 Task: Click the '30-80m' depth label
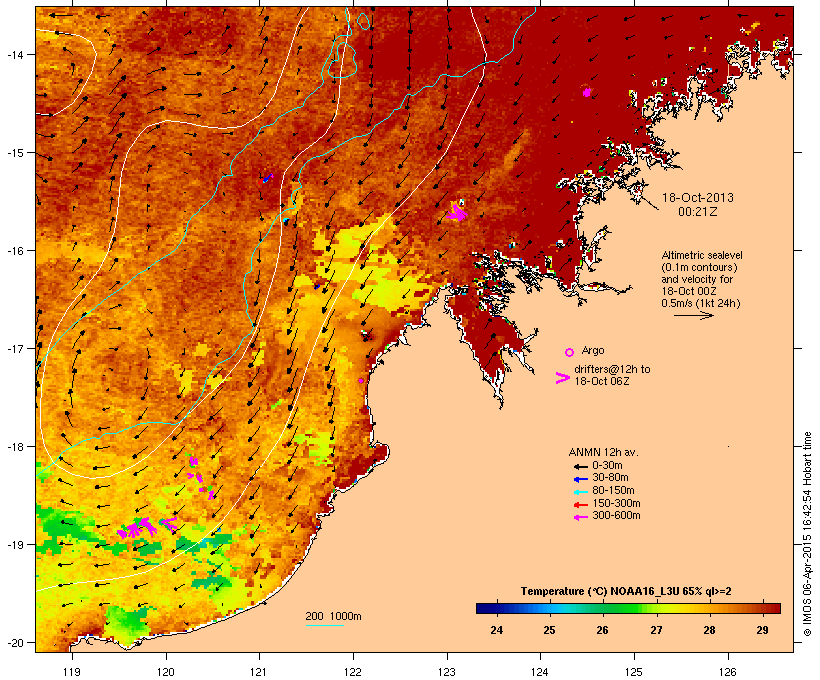(610, 478)
